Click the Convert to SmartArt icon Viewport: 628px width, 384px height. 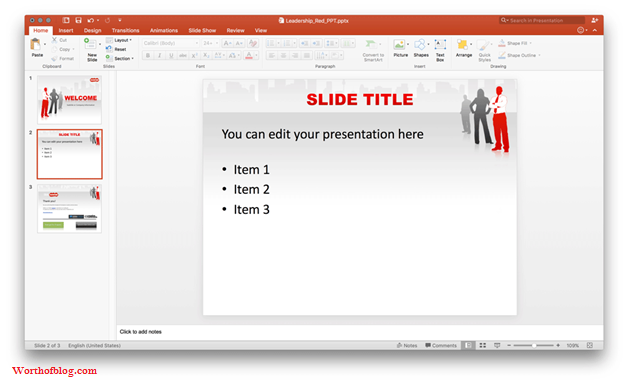click(x=371, y=44)
